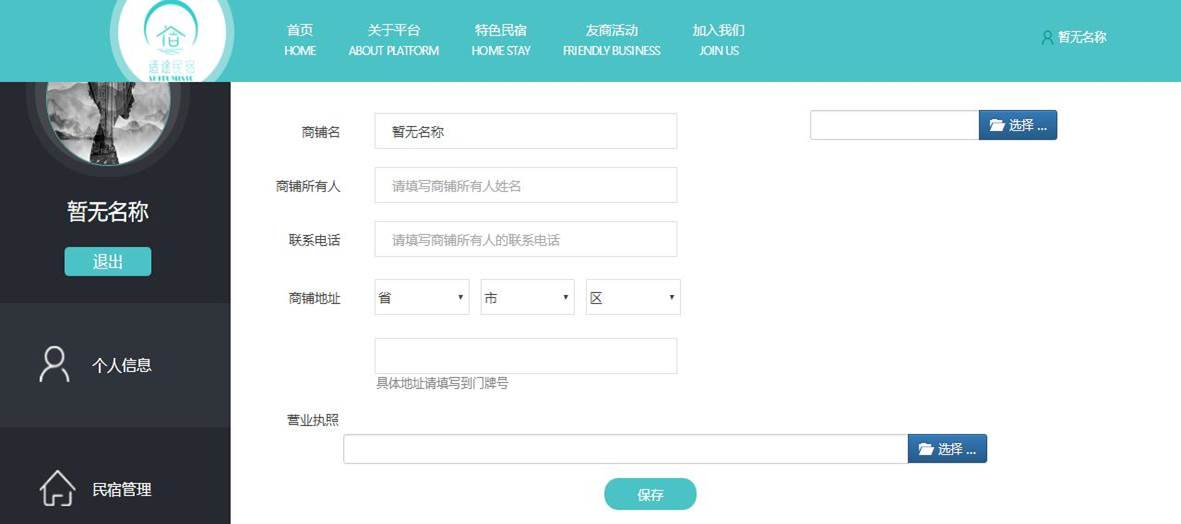Screen dimensions: 1181x524
Task: Click the 退出 logout button
Action: coord(108,262)
